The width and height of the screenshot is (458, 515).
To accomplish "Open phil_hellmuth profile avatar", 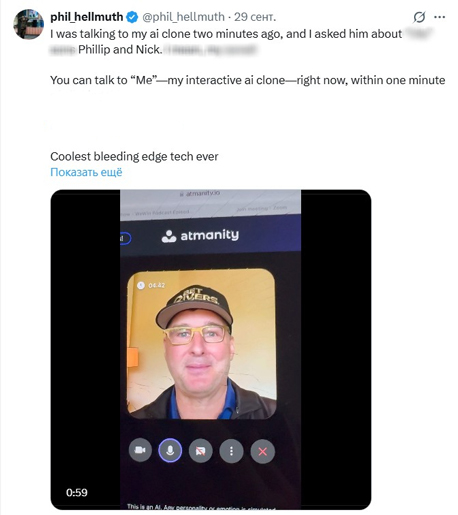I will [28, 24].
